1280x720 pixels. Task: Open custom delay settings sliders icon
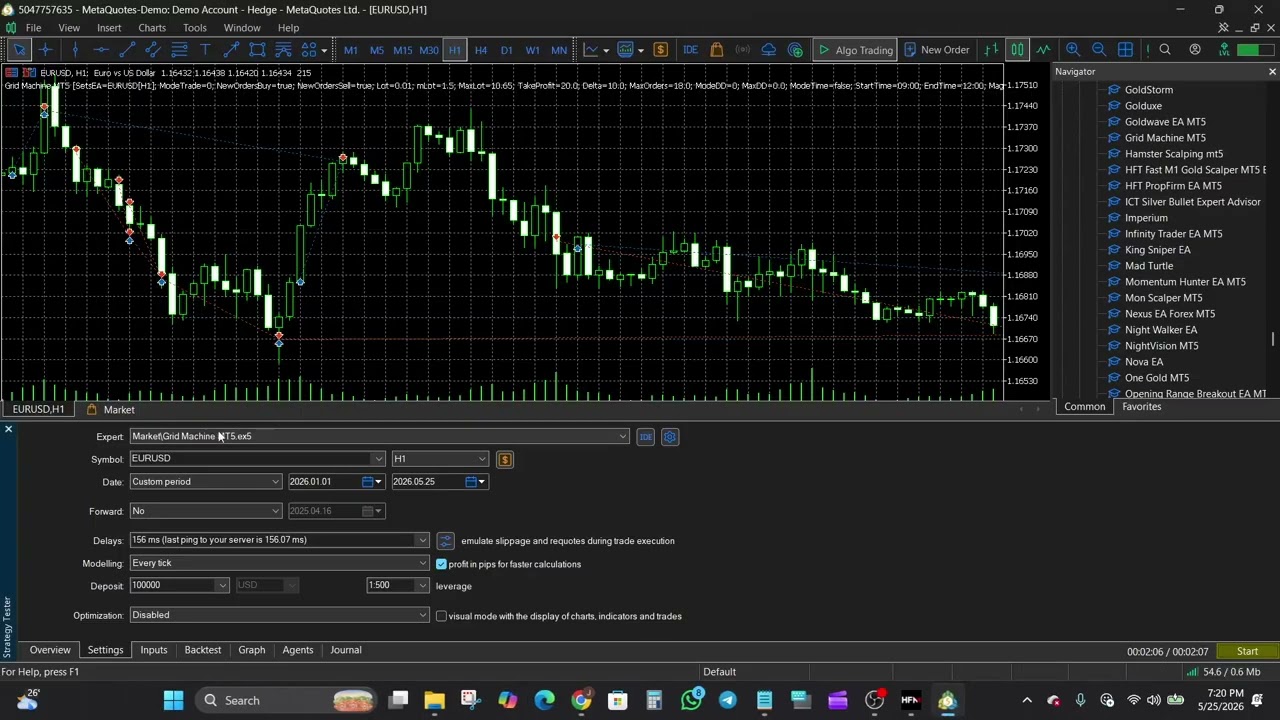coord(445,541)
